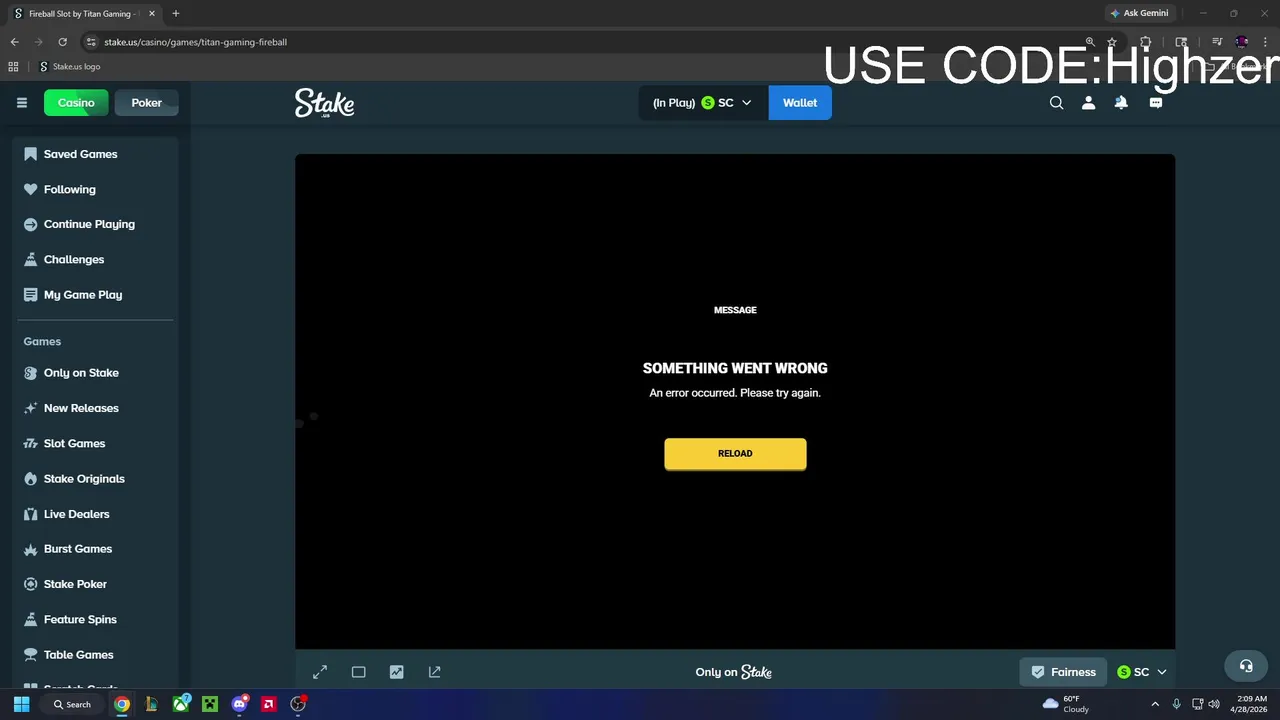Open League of Legends taskbar icon
The width and height of the screenshot is (1280, 720).
coord(151,704)
